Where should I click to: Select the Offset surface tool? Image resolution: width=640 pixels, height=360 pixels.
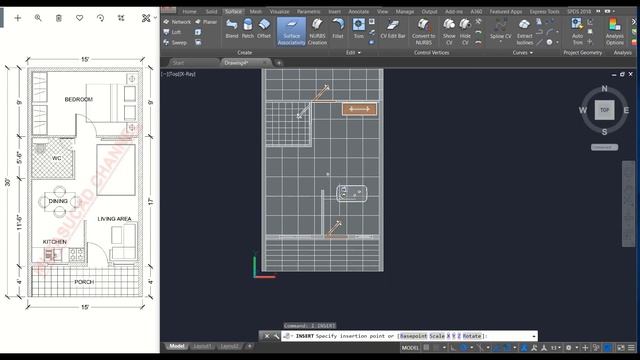point(264,29)
